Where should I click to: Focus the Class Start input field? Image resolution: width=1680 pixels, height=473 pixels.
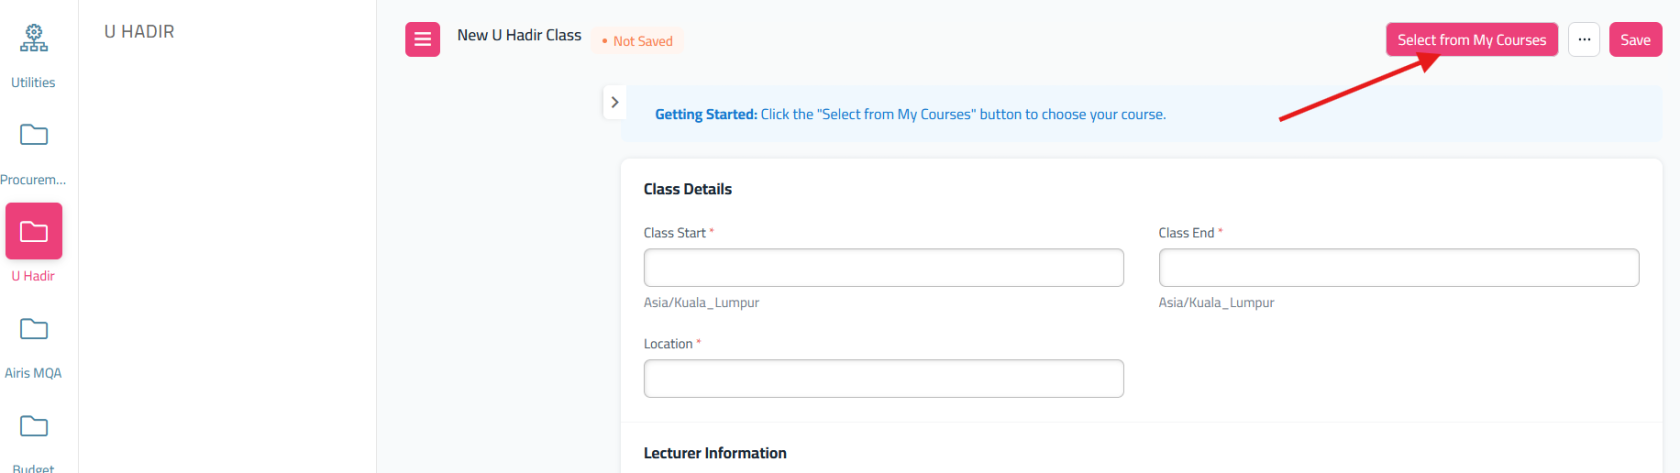click(x=884, y=268)
